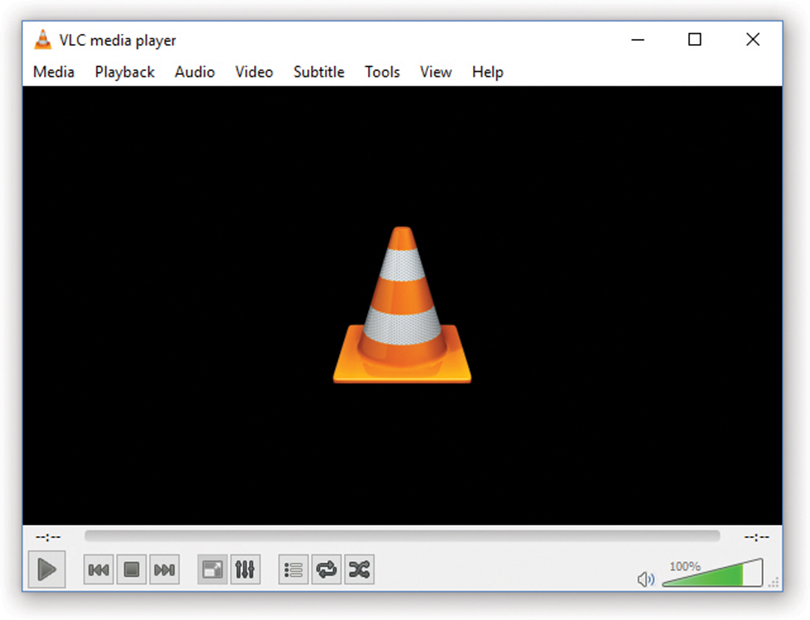810x620 pixels.
Task: Skip to next media track
Action: tap(164, 569)
